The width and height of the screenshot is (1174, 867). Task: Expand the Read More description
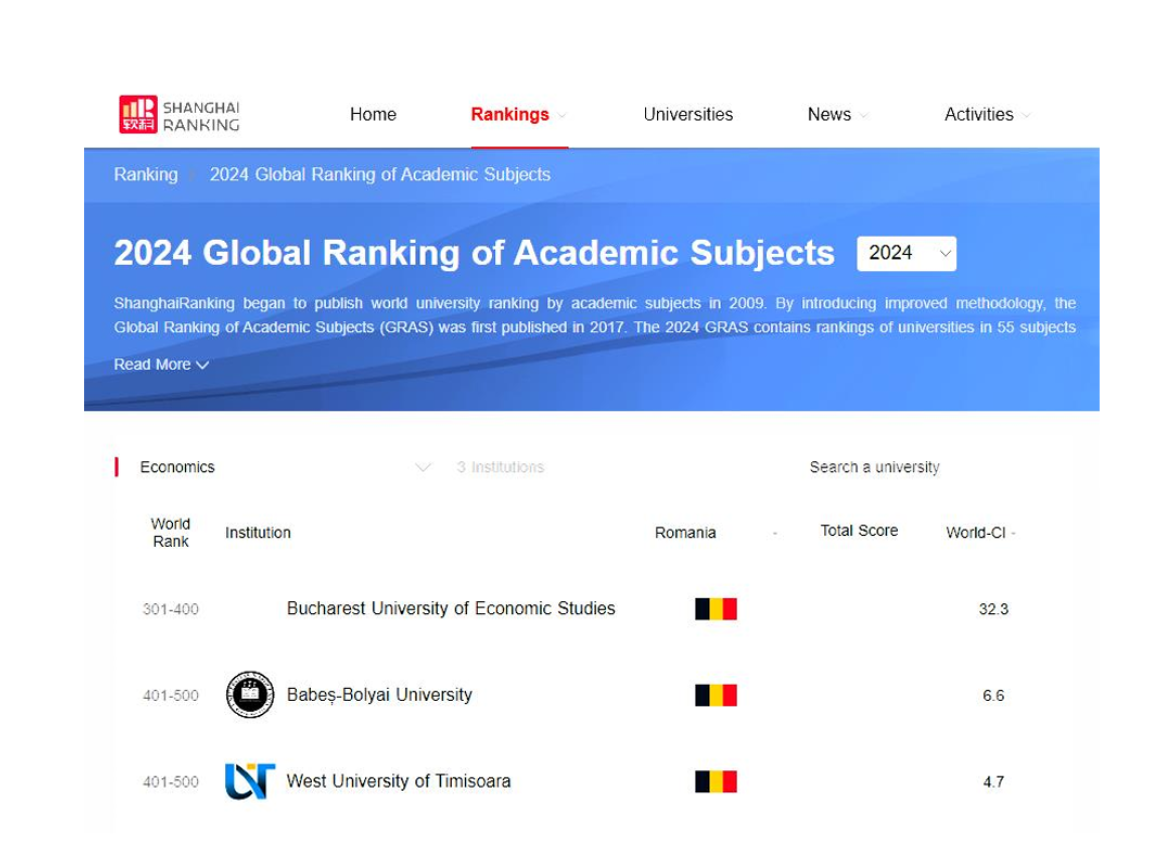tap(161, 365)
